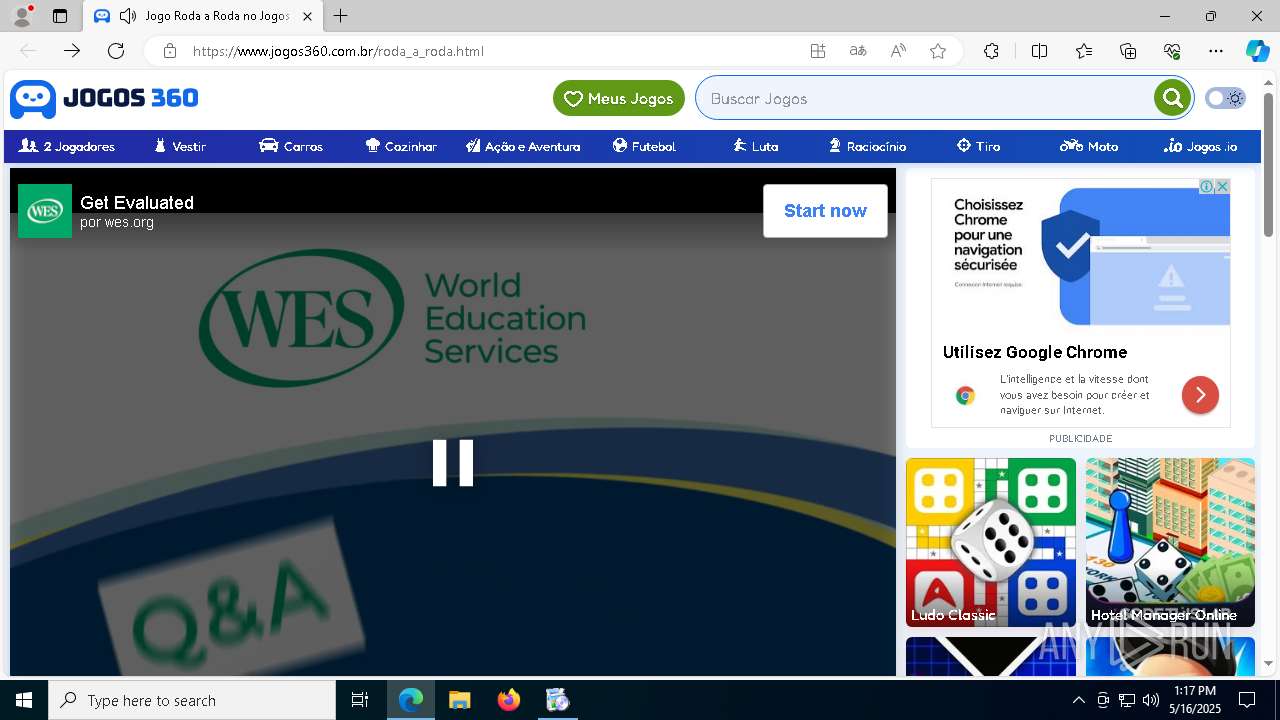This screenshot has width=1280, height=720.
Task: Click the translate page icon
Action: [858, 51]
